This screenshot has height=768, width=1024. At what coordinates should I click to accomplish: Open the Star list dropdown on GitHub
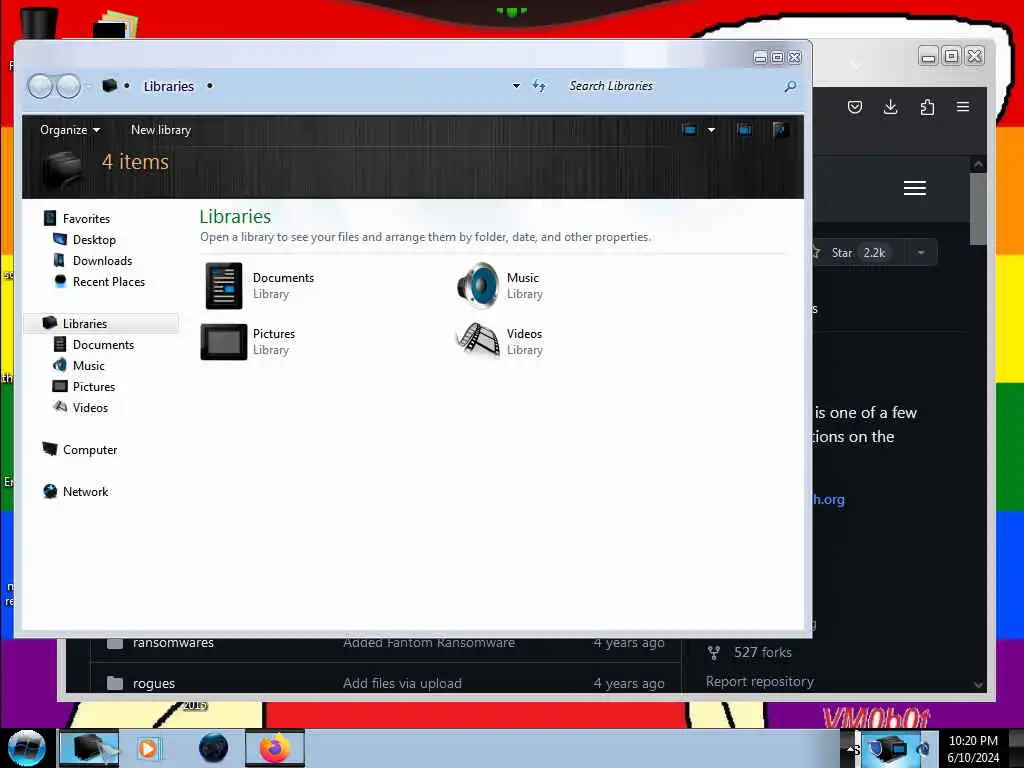[x=921, y=253]
